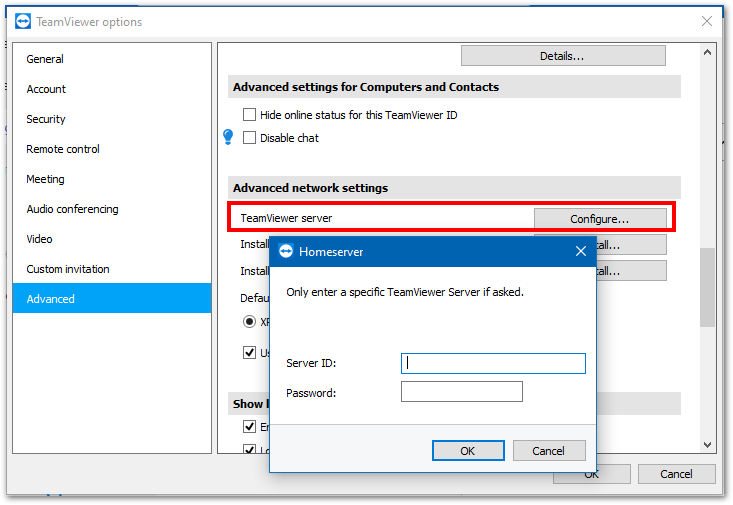Click Configure... for TeamViewer server
This screenshot has width=733, height=505.
600,219
